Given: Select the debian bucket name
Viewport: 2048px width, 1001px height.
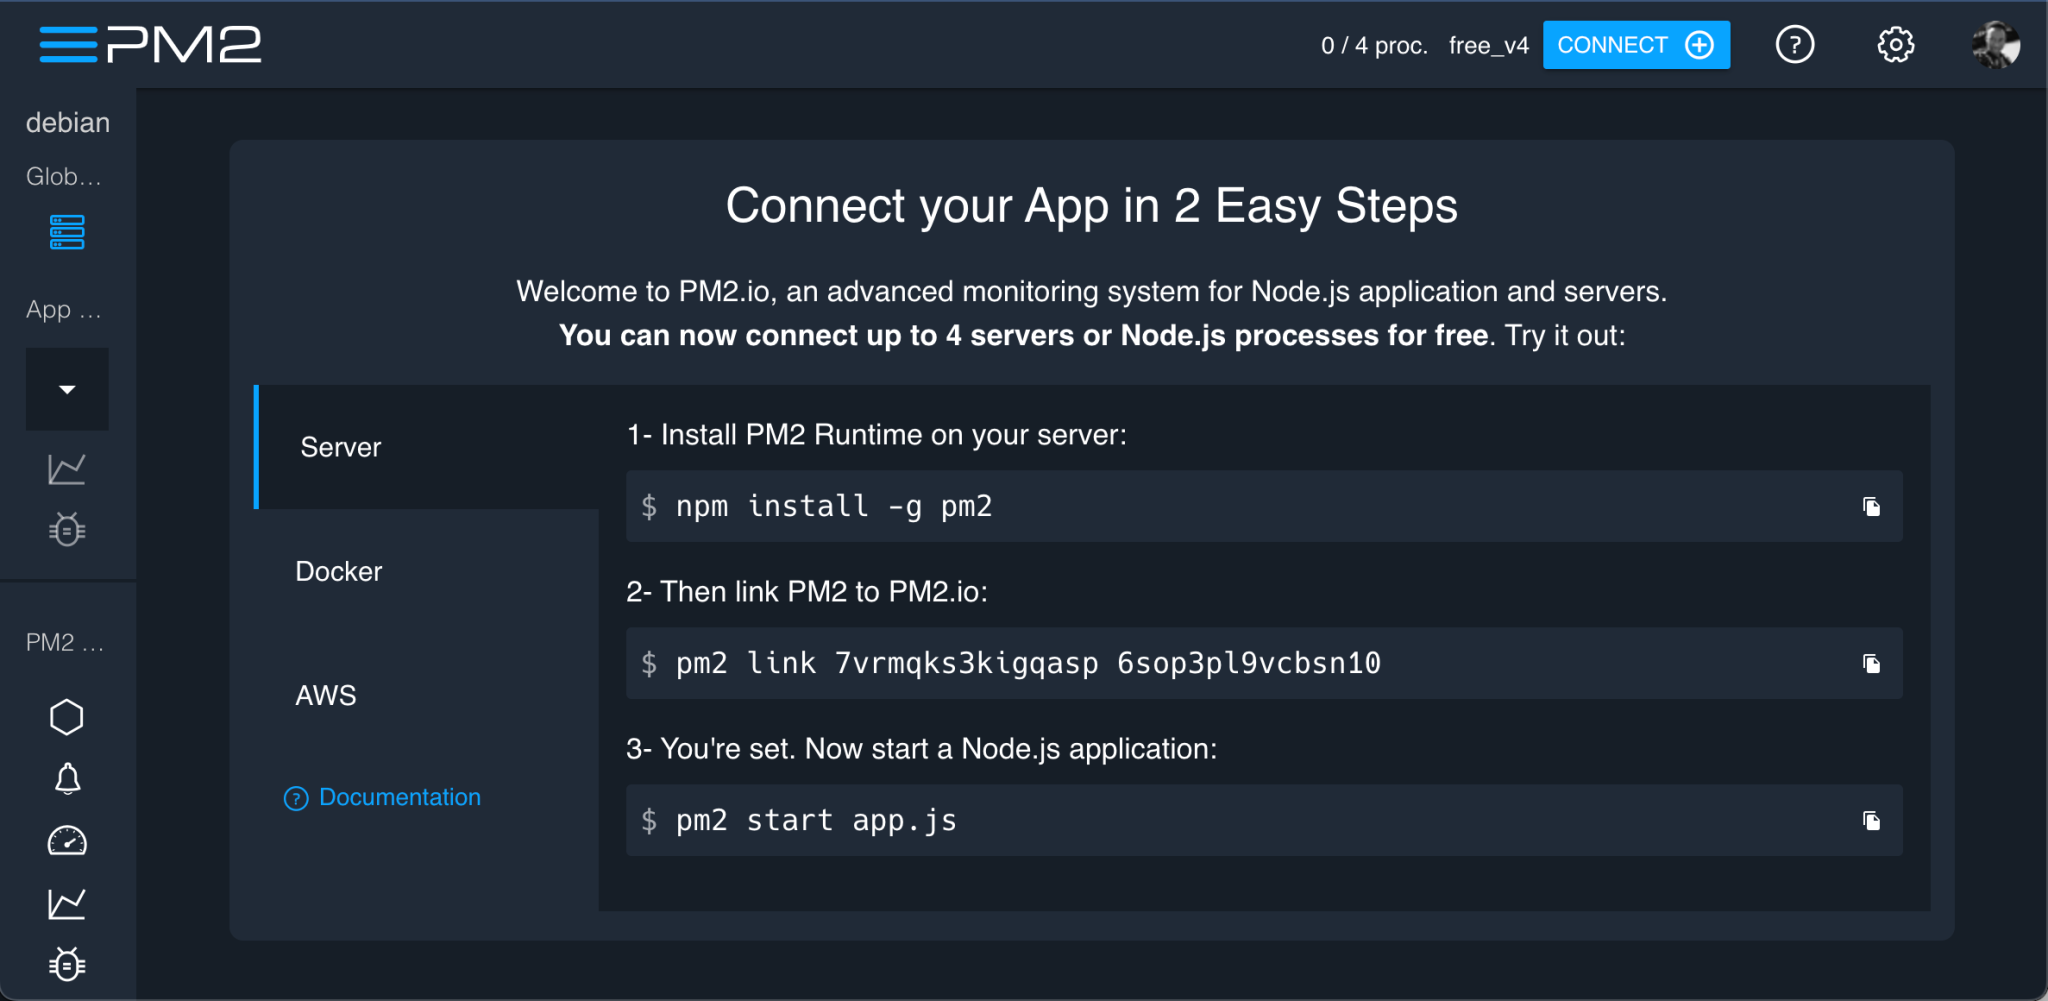Looking at the screenshot, I should click(68, 123).
